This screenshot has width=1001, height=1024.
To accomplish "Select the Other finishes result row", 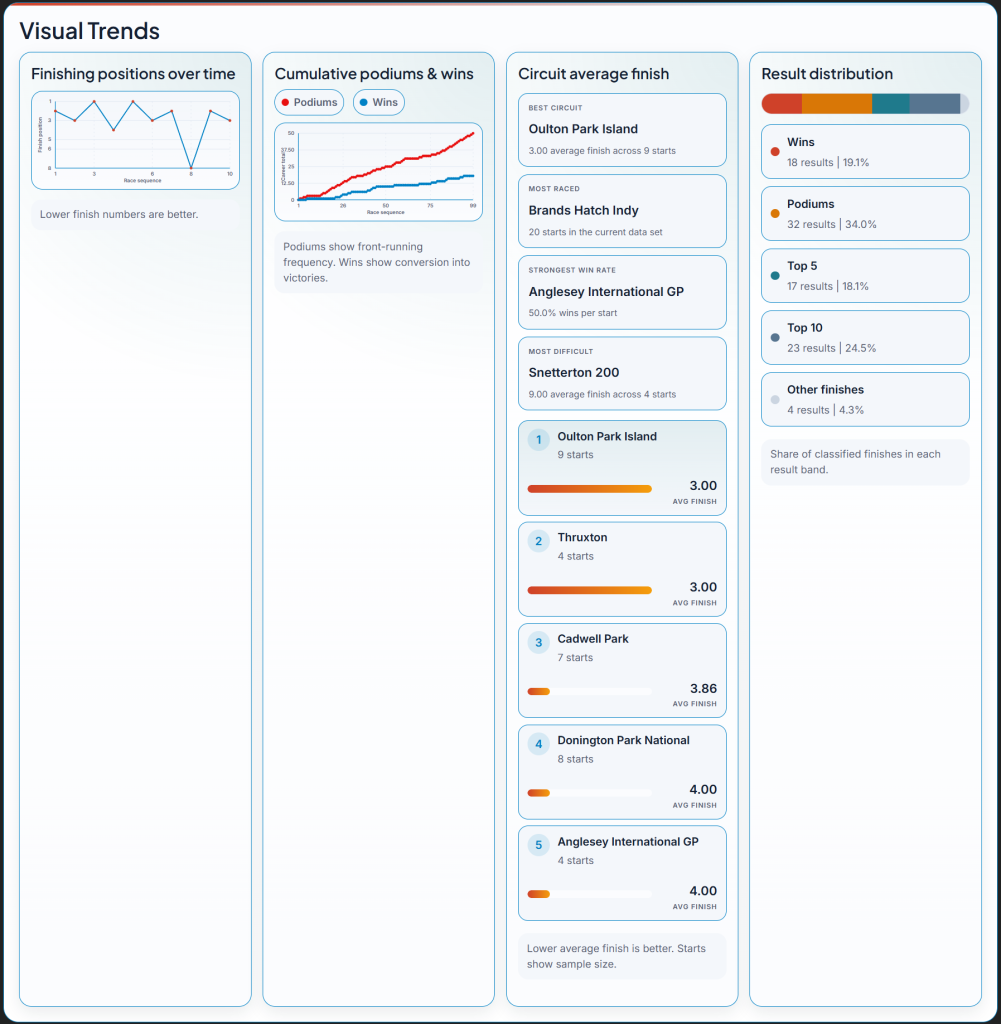I will [x=865, y=399].
